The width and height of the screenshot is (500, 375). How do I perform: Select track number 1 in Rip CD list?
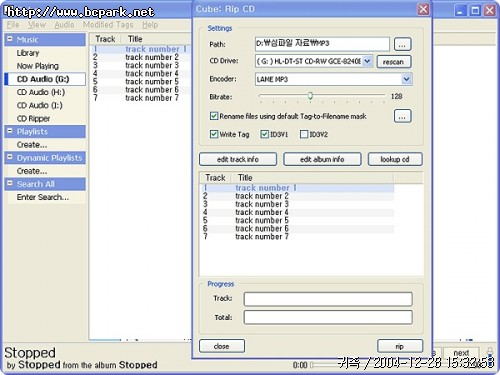click(297, 188)
